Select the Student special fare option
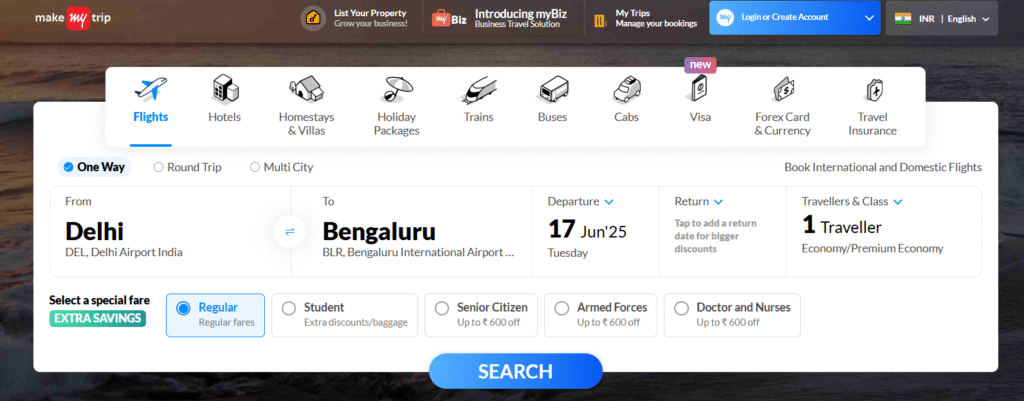This screenshot has height=401, width=1024. pos(344,315)
